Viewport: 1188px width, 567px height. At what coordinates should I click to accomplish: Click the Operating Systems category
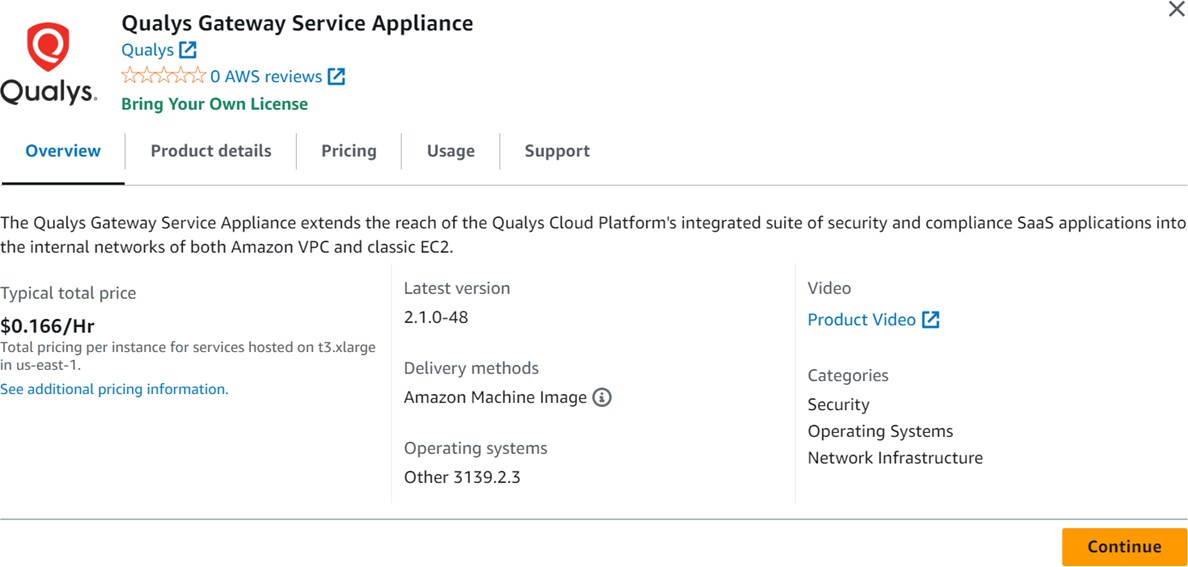coord(880,431)
